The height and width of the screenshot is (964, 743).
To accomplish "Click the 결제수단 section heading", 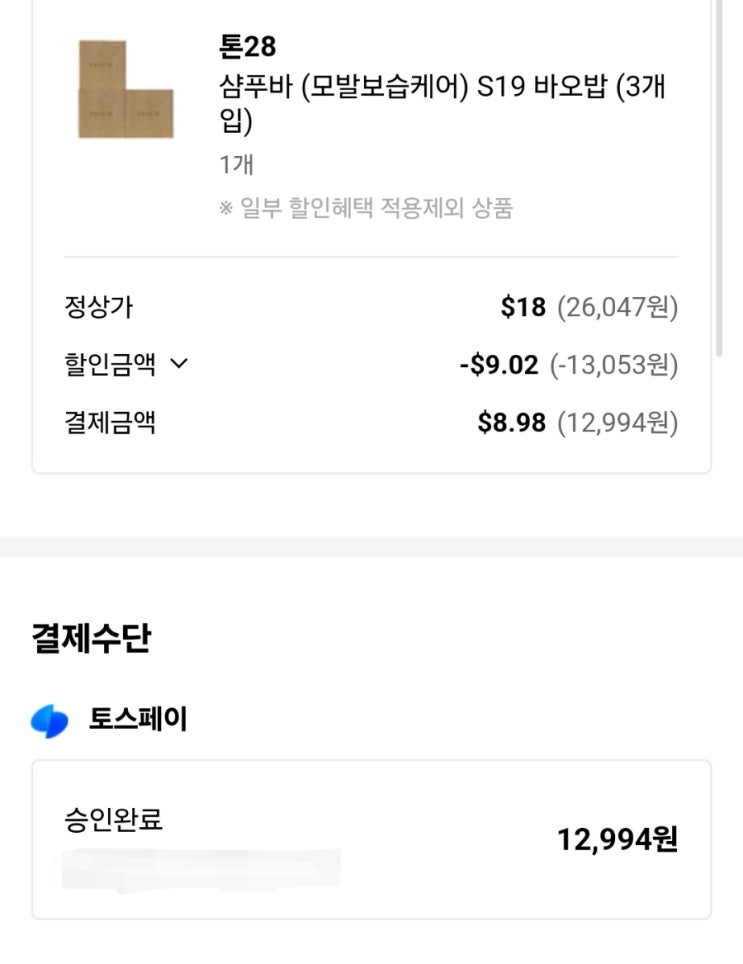I will pos(91,638).
